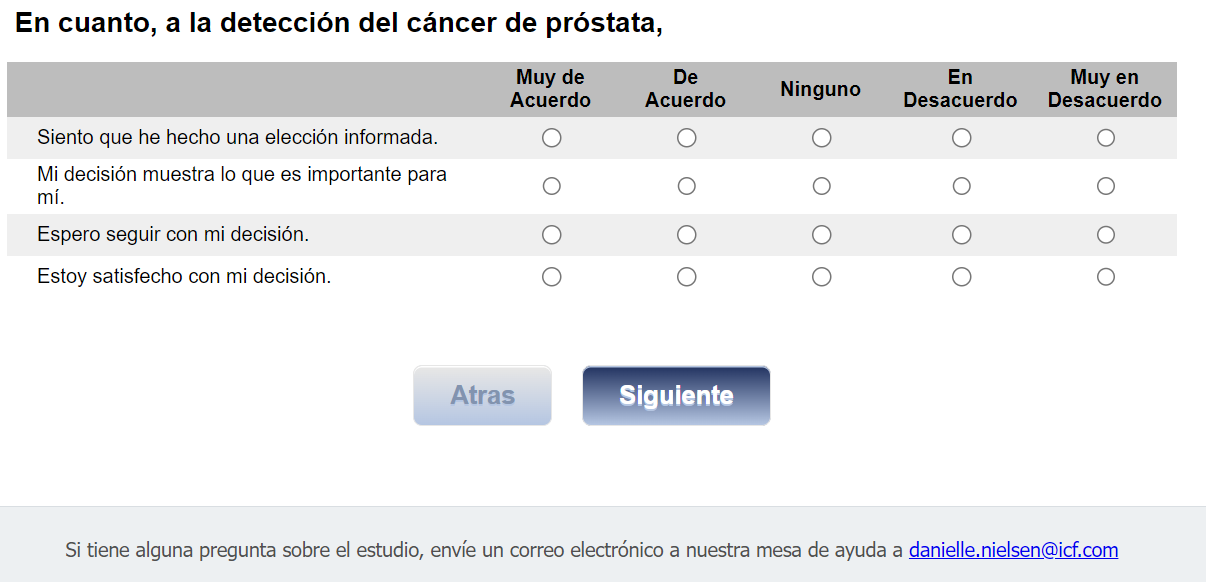This screenshot has height=582, width=1206.
Task: Choose 'De Acuerdo' for 'Espero seguir con mi decisión'
Action: (686, 235)
